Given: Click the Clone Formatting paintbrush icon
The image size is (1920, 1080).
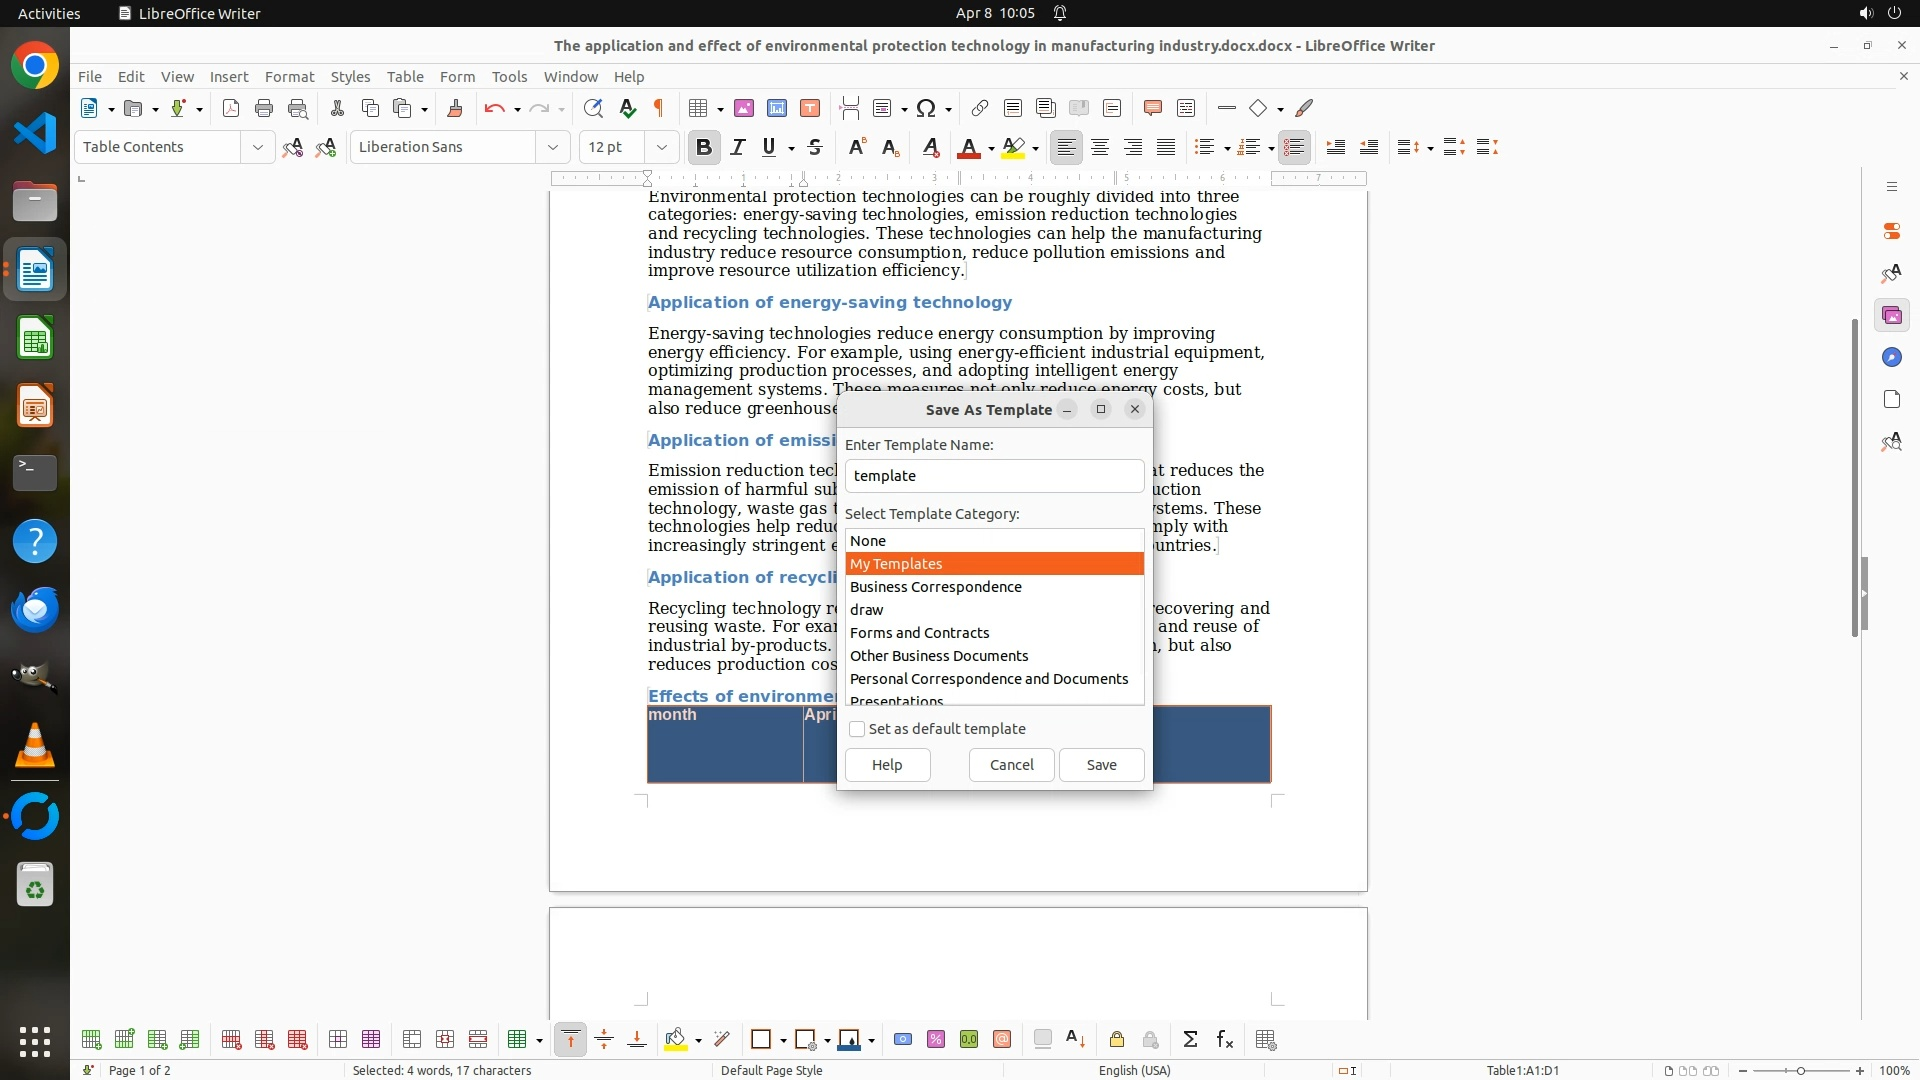Looking at the screenshot, I should click(x=455, y=108).
